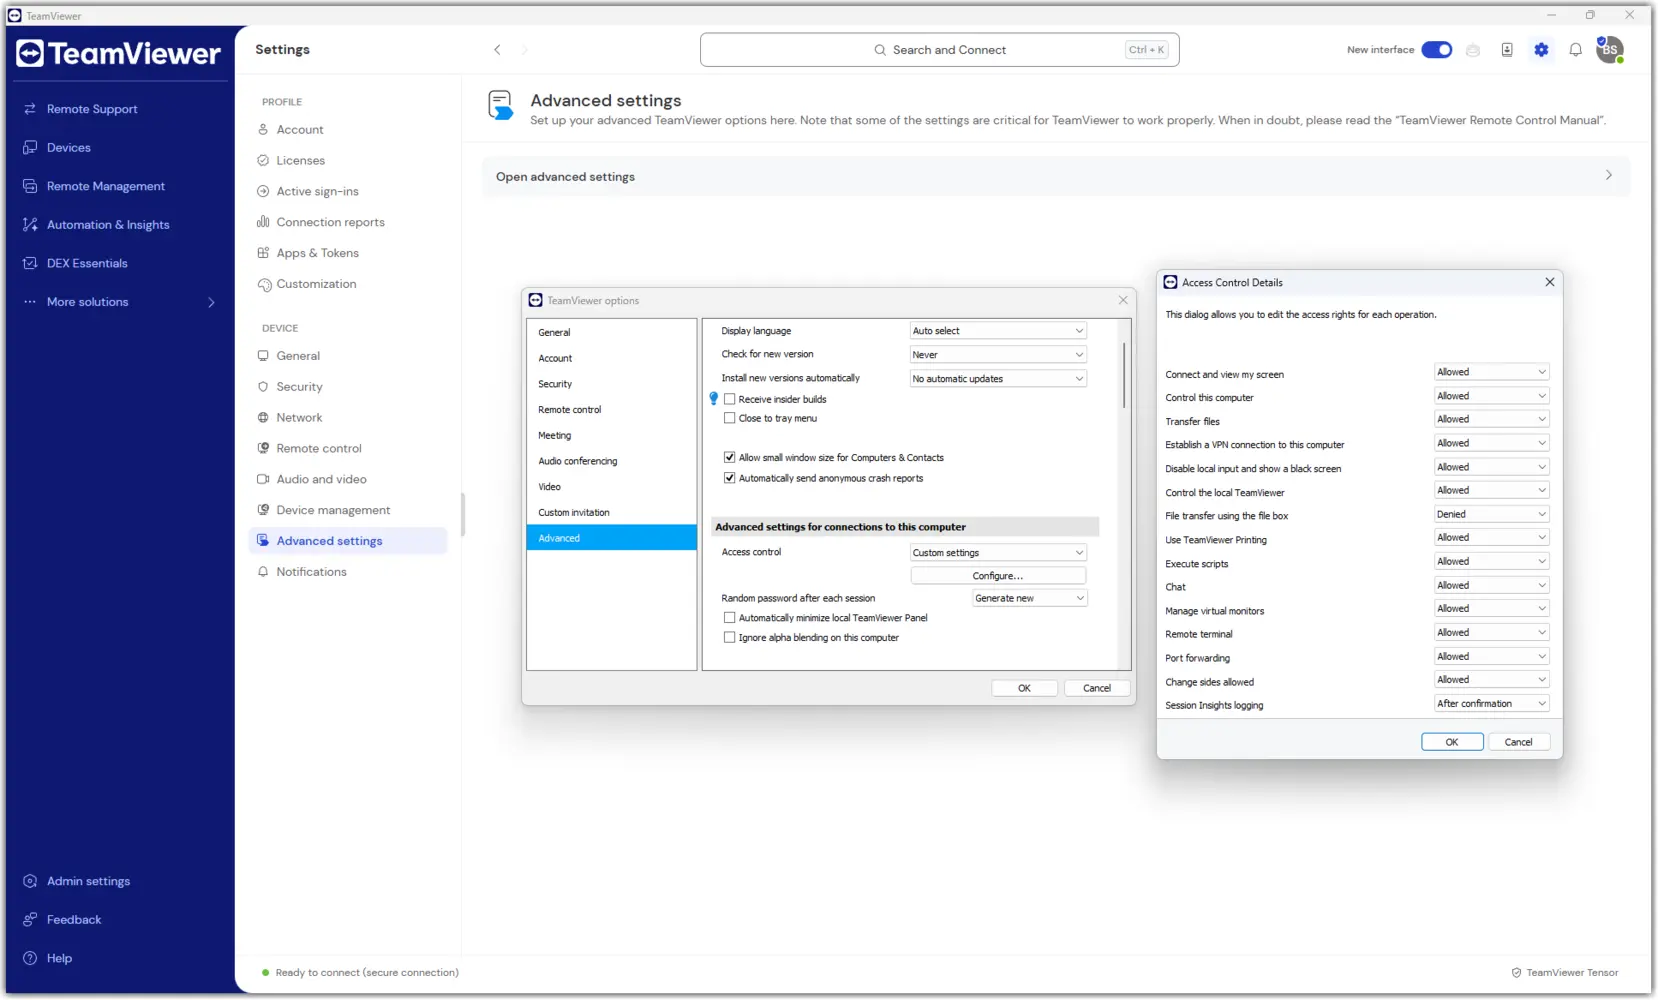This screenshot has width=1658, height=1000.
Task: Click Cancel in TeamViewer options dialog
Action: pos(1097,688)
